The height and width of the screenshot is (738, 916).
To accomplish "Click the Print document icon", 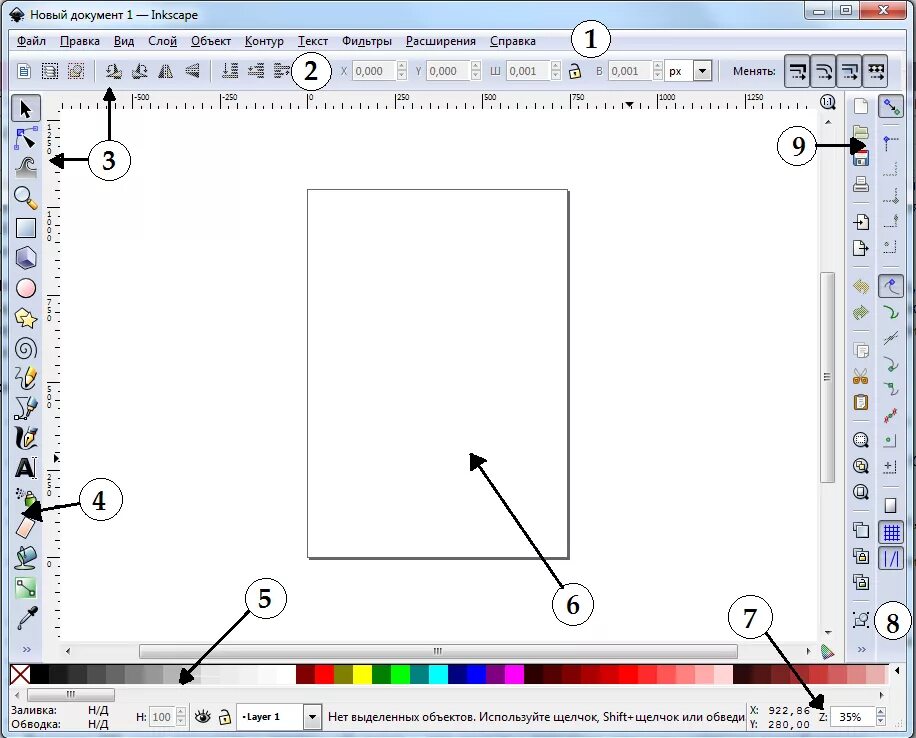I will point(861,185).
